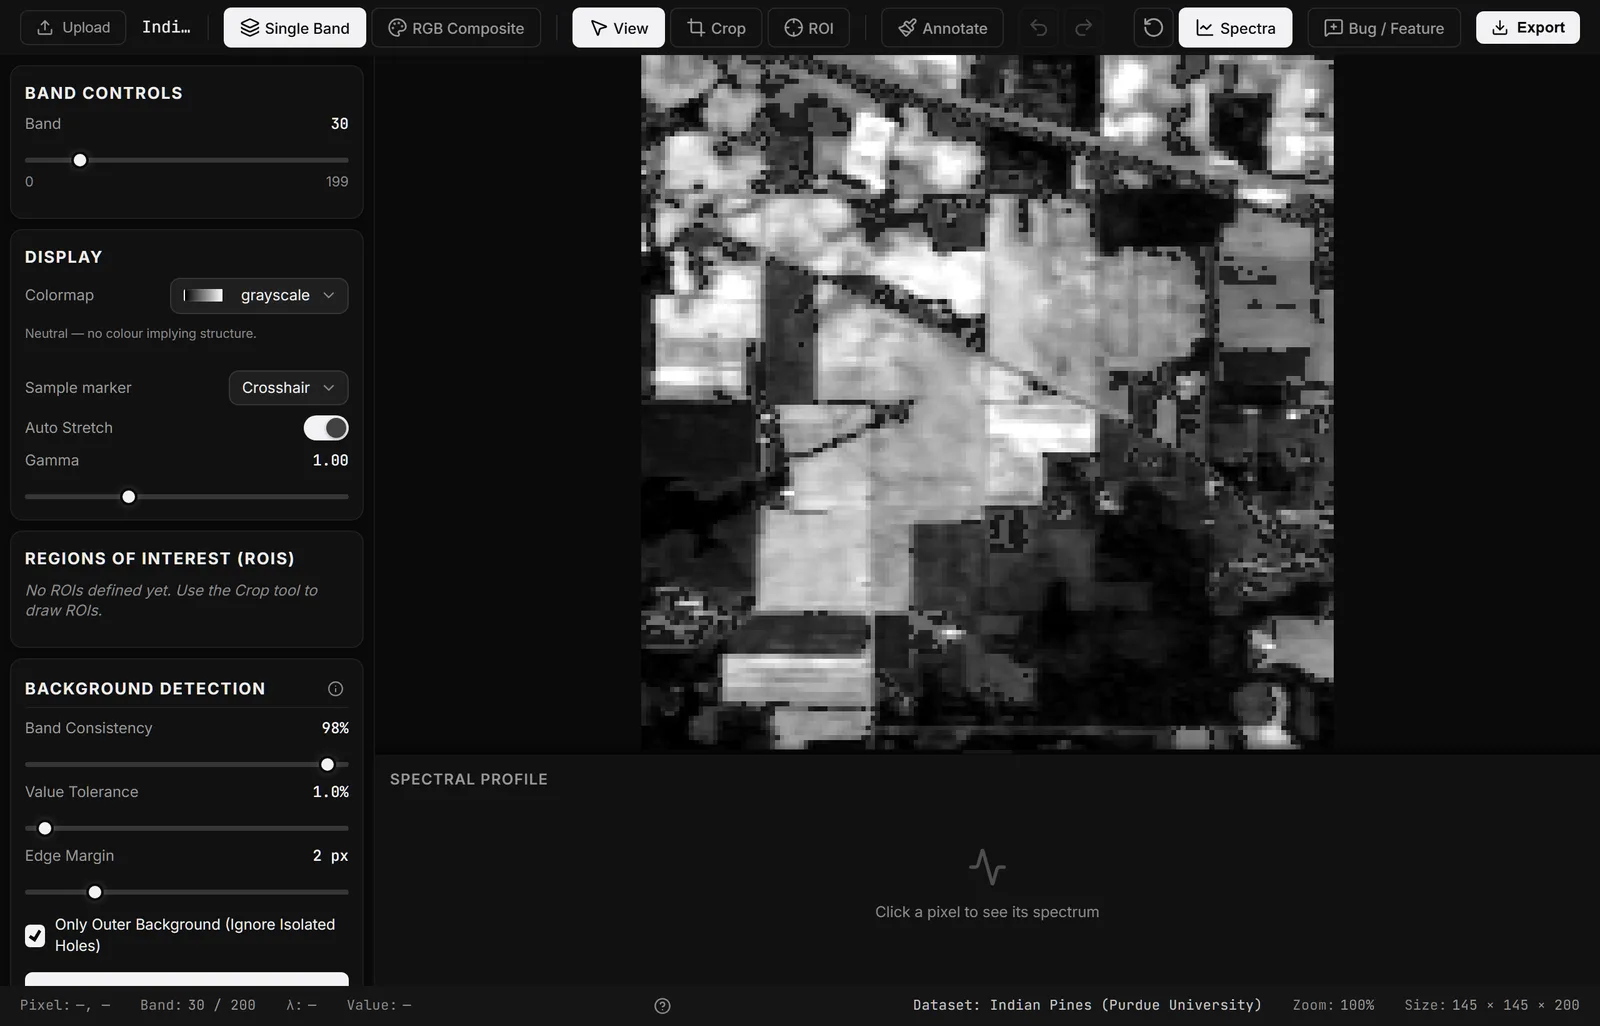Open the grayscale colormap dropdown

point(259,295)
